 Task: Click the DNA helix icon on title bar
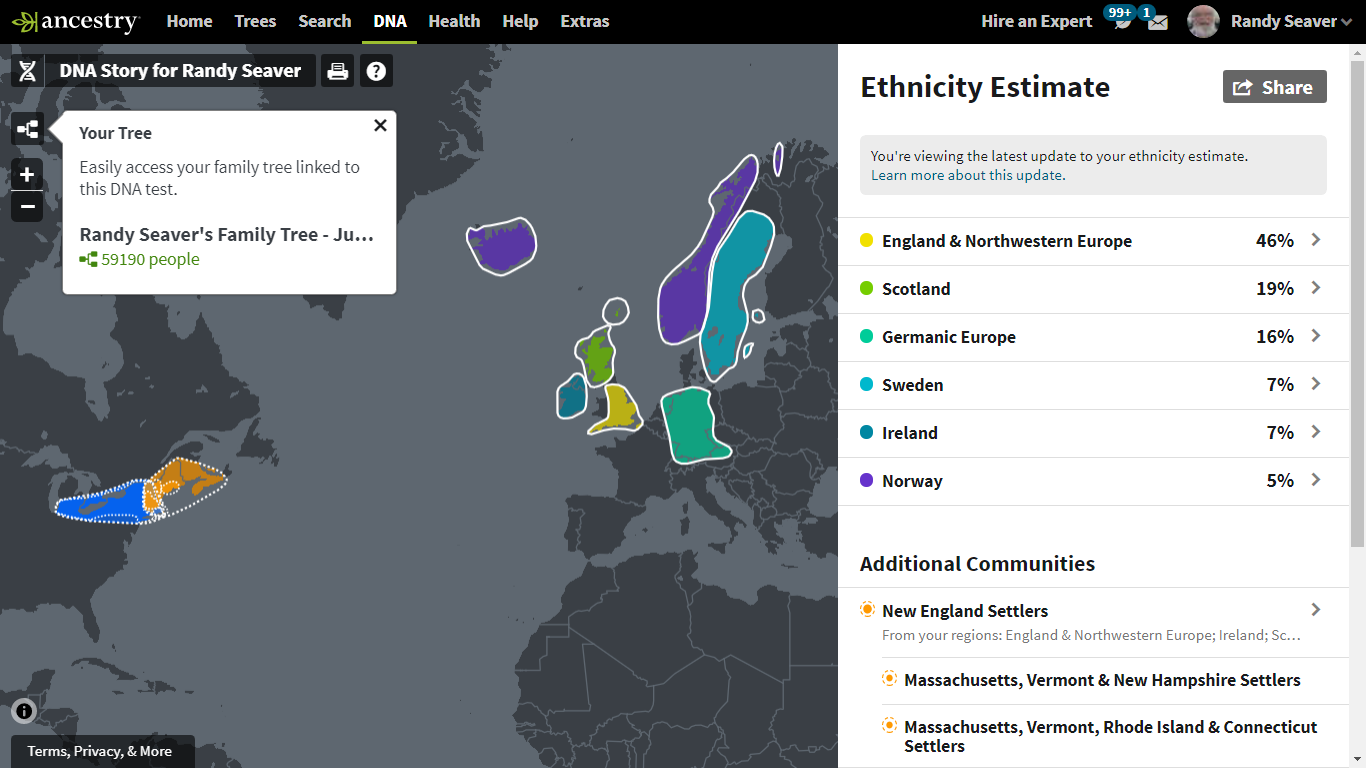click(x=27, y=70)
